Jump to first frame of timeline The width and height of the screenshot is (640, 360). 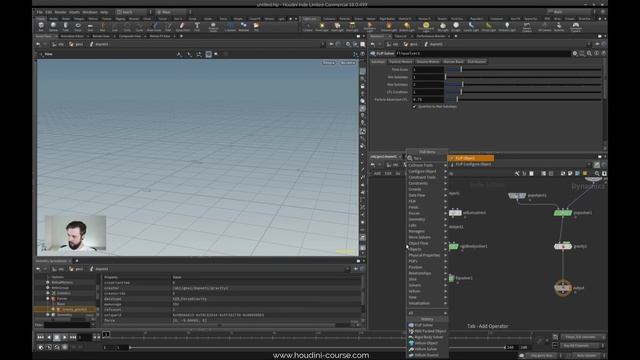[40, 338]
